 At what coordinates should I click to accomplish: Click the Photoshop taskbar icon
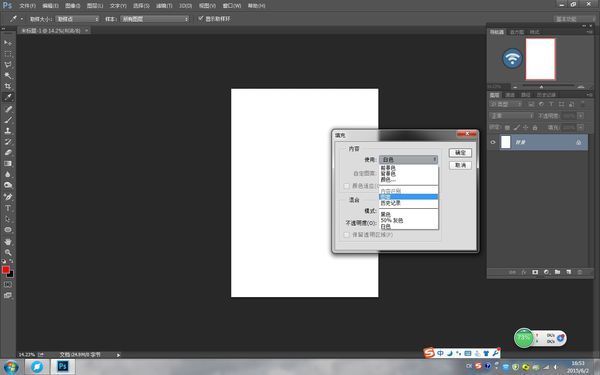tap(62, 367)
